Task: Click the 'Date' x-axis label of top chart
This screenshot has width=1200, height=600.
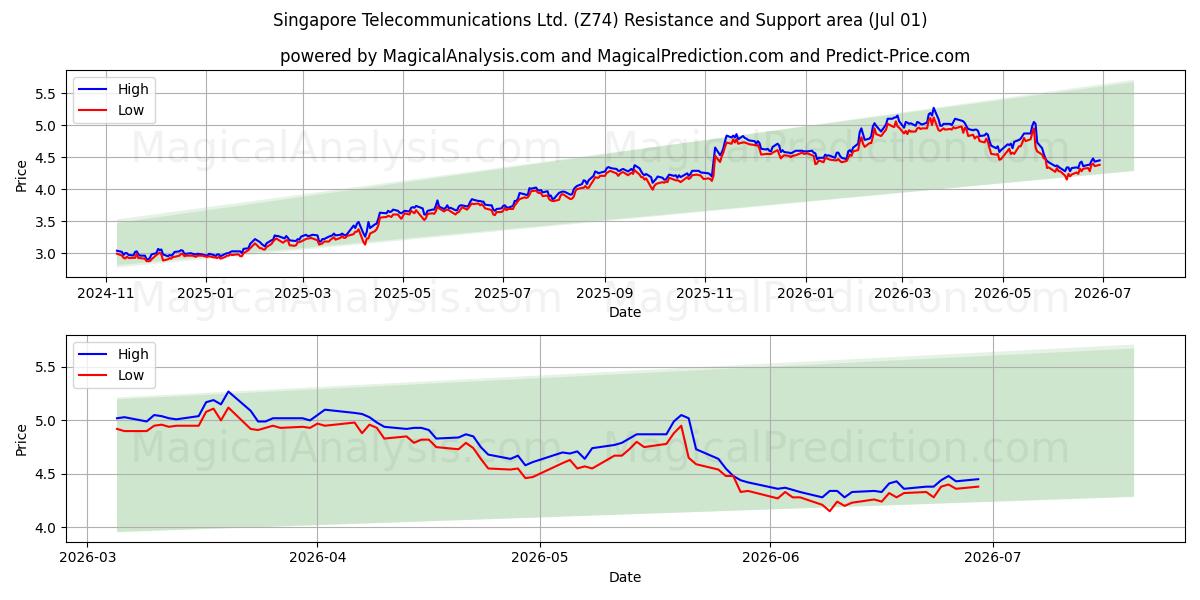Action: (x=625, y=312)
